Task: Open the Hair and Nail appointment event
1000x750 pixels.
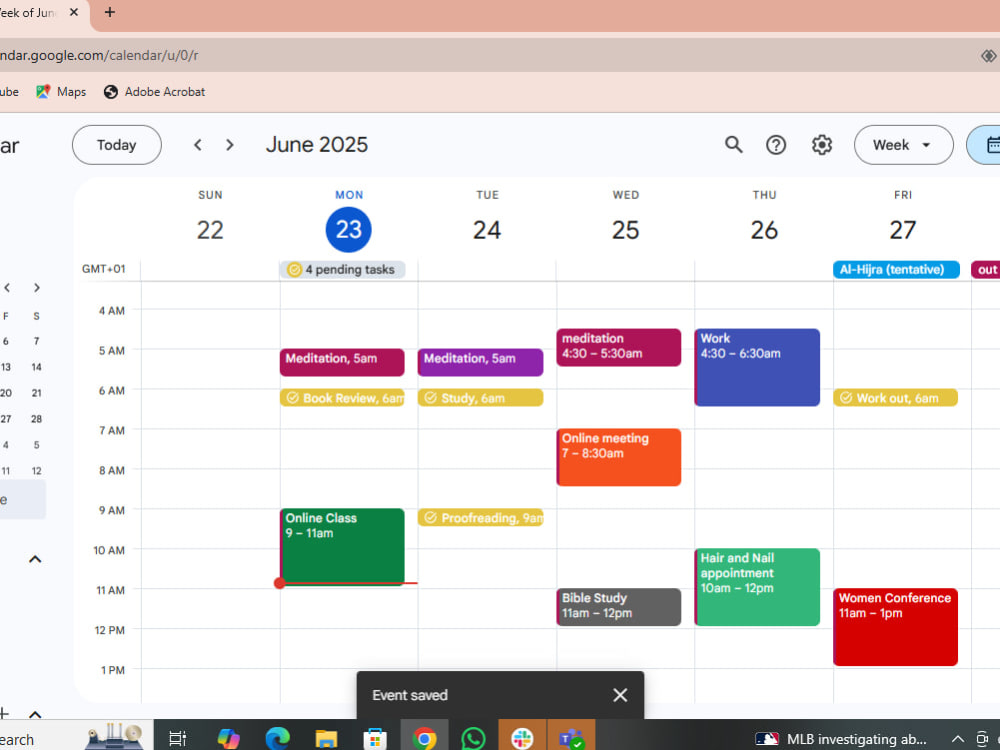Action: pos(757,587)
